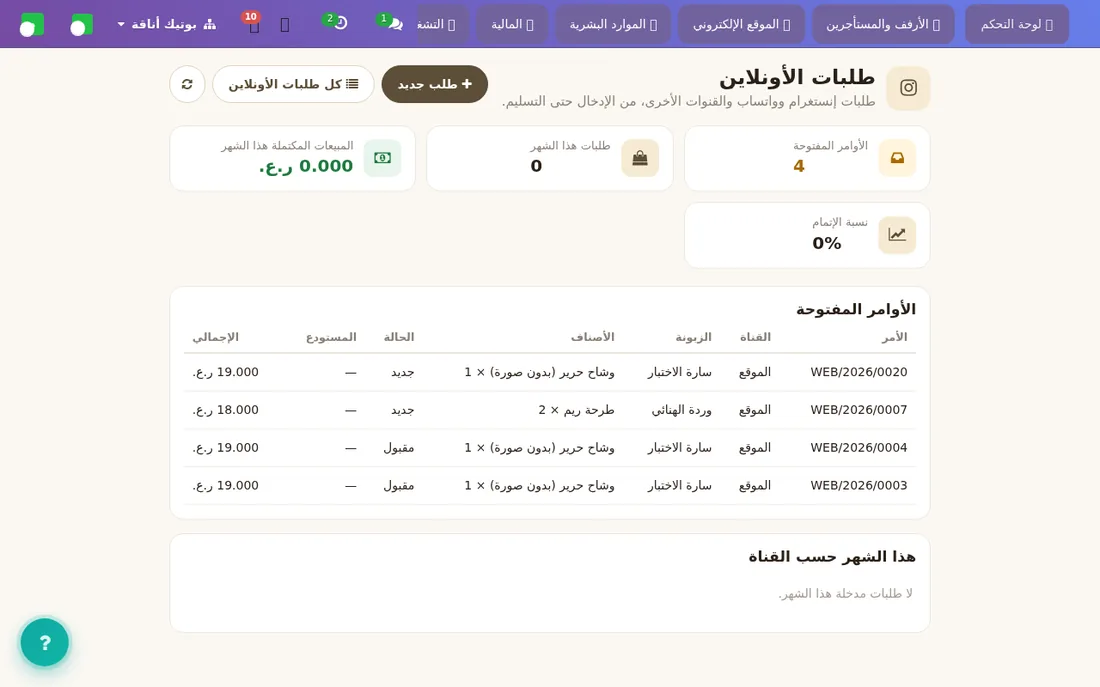Click customer سارة الاختبار in WEB/2026/0003 row
Screen dimensions: 1100x687
679,486
